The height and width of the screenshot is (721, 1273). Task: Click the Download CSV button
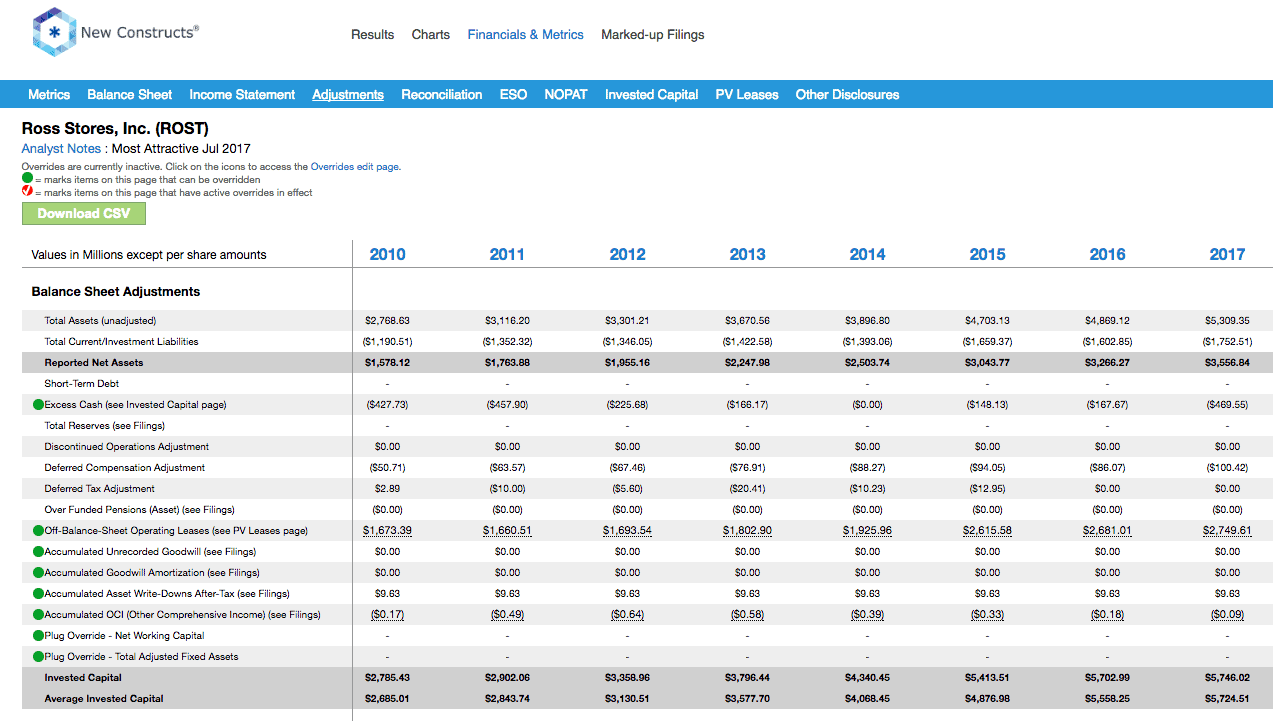pos(84,213)
